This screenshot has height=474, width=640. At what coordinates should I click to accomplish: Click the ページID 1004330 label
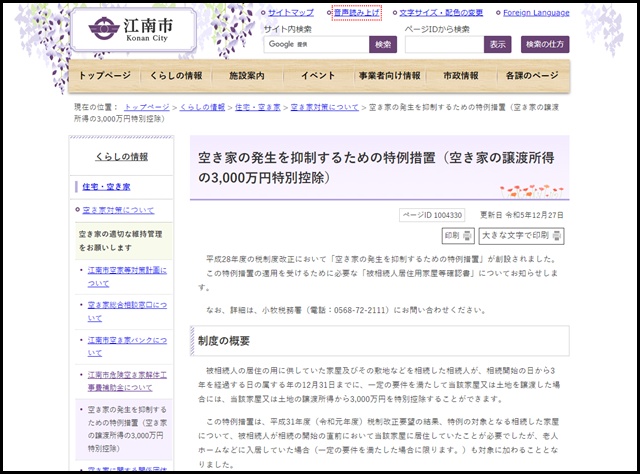pyautogui.click(x=432, y=215)
